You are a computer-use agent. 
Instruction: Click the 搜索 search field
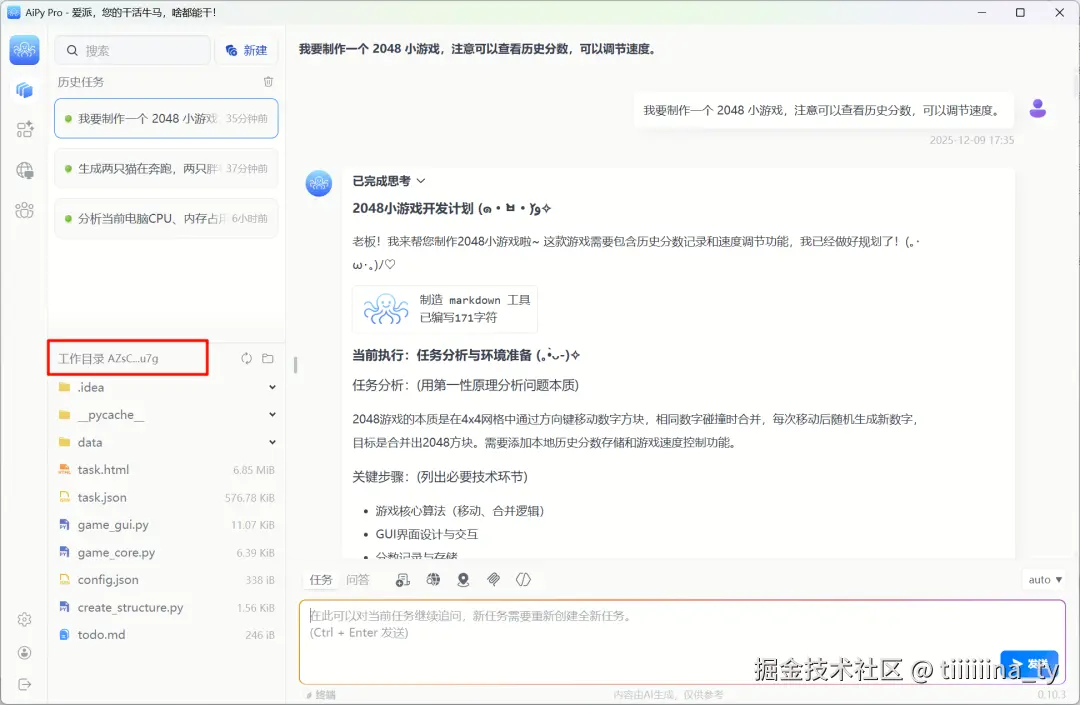click(133, 50)
